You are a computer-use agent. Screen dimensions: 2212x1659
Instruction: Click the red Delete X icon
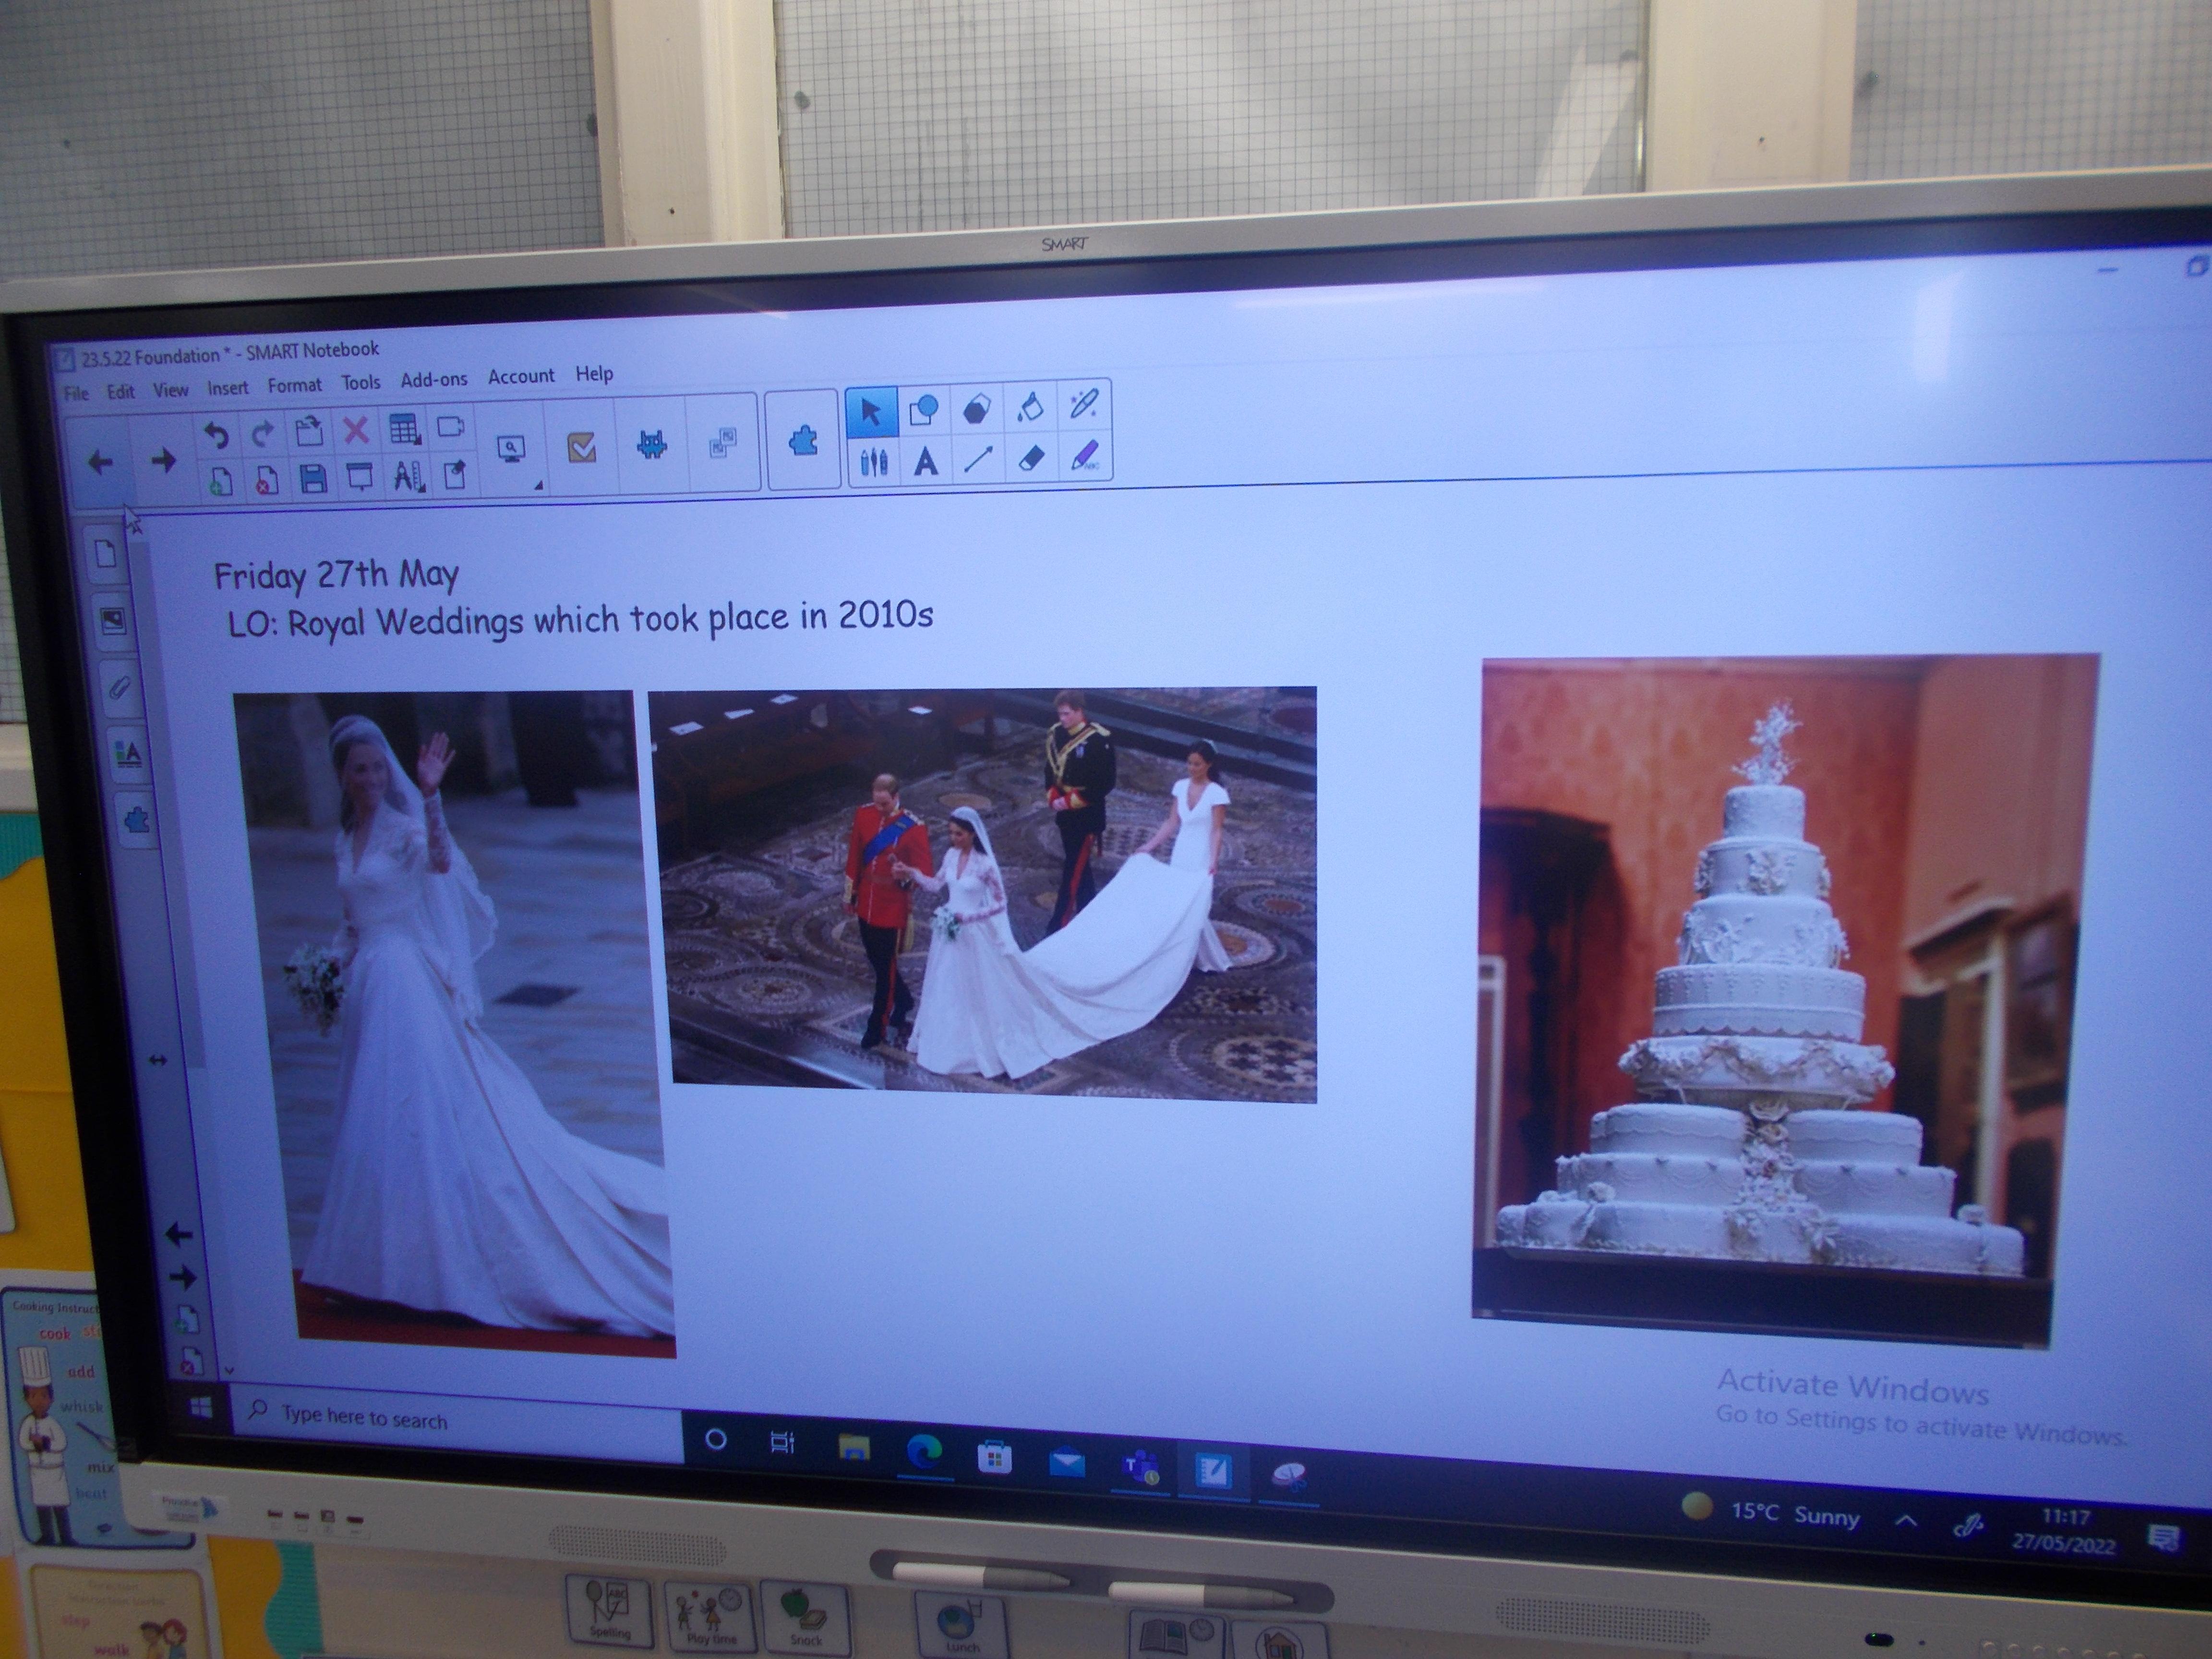tap(355, 431)
